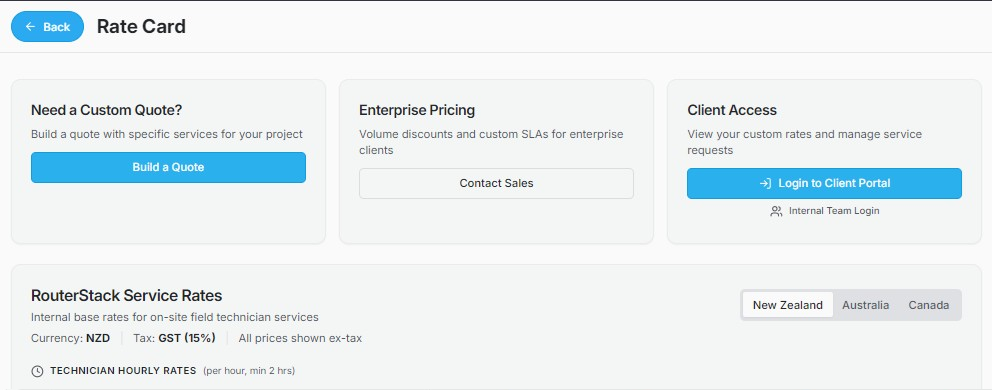Click the Volume discounts and custom SLAs description
Image resolution: width=992 pixels, height=390 pixels.
[x=491, y=142]
